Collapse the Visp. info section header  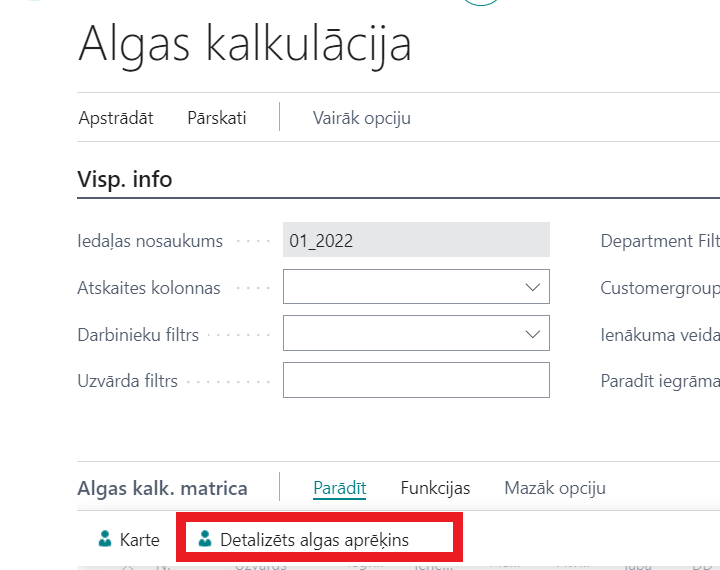pos(125,179)
